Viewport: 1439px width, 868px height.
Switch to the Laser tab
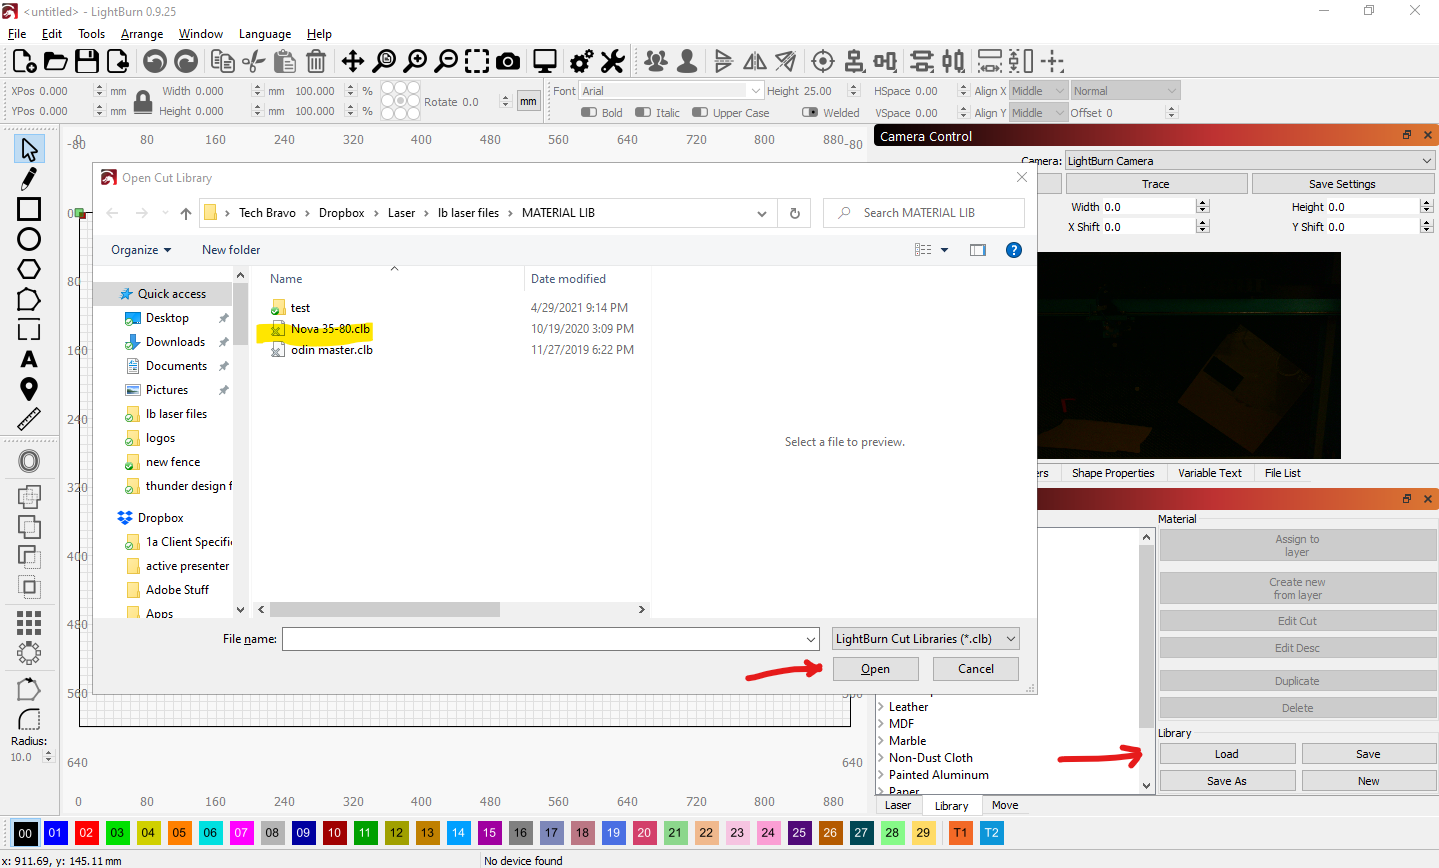point(898,805)
